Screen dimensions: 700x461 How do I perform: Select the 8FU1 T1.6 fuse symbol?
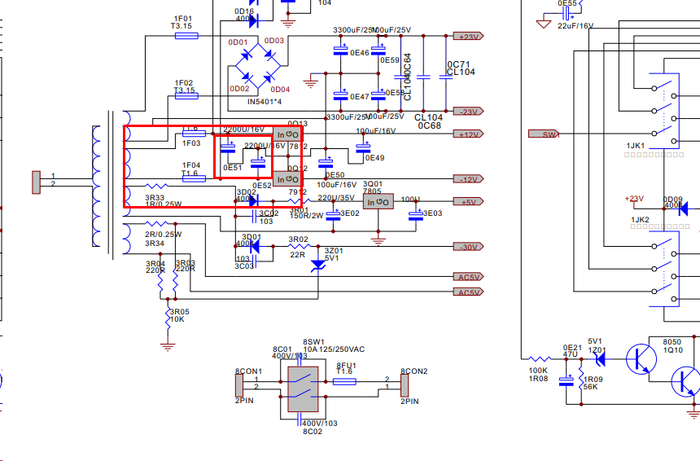click(x=345, y=382)
